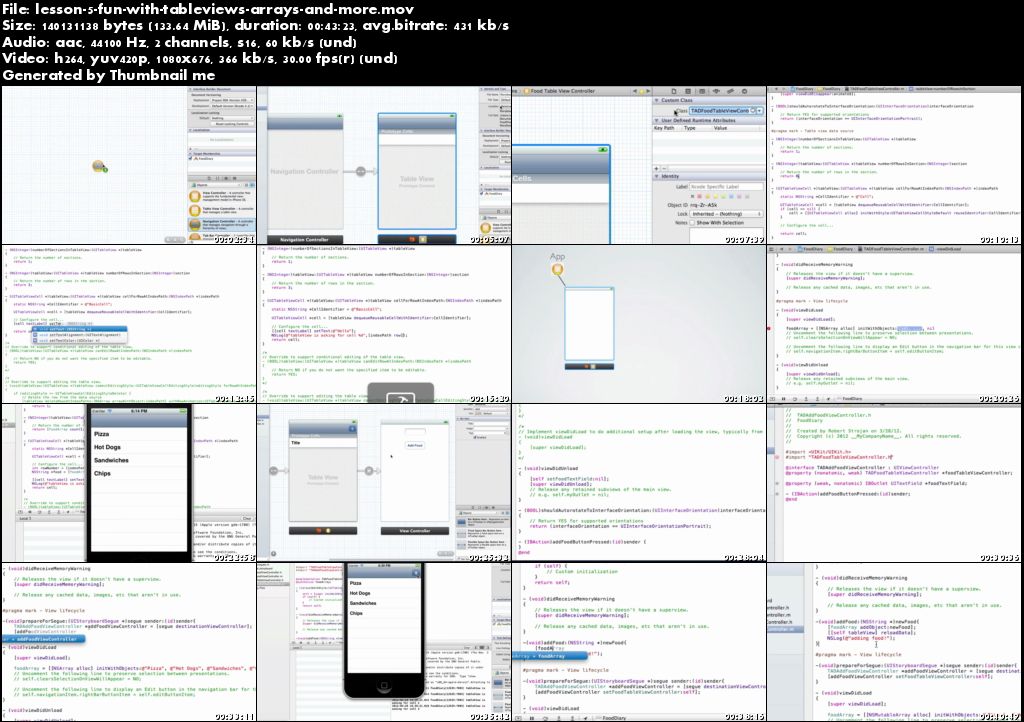The height and width of the screenshot is (722, 1024).
Task: Click the Audio info line showing aac 44100 Hz
Action: [x=180, y=42]
